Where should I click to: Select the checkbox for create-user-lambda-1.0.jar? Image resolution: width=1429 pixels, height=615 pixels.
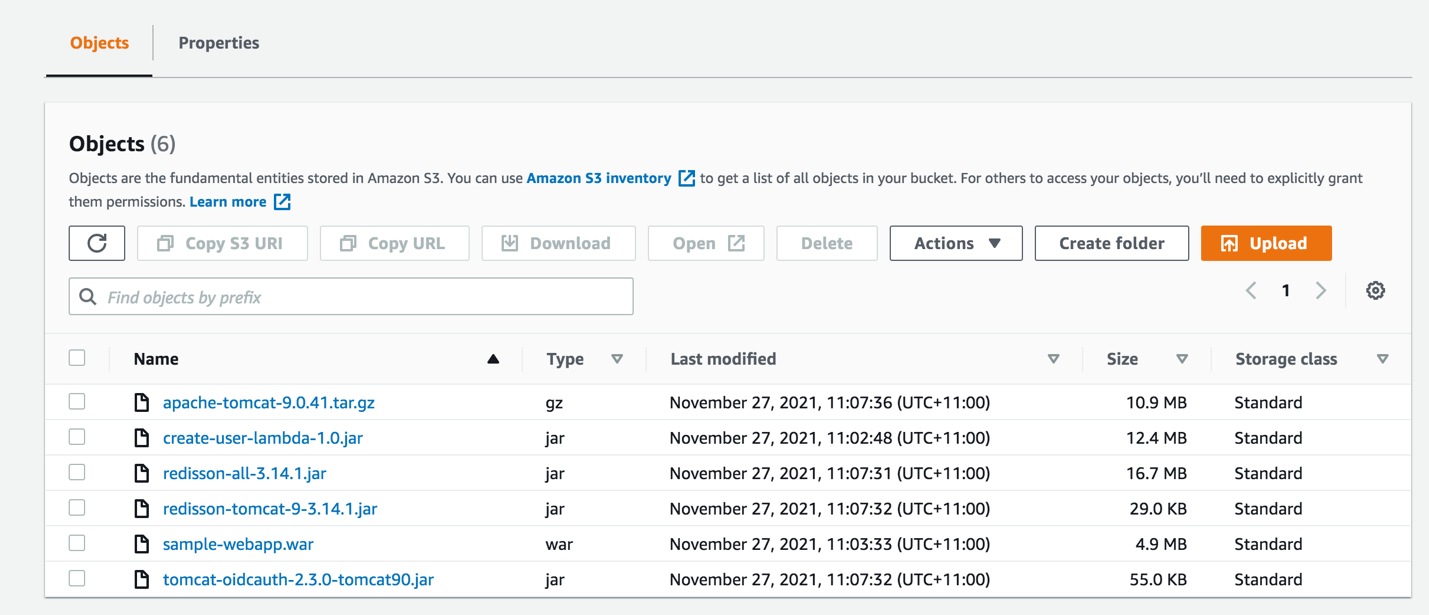click(77, 437)
